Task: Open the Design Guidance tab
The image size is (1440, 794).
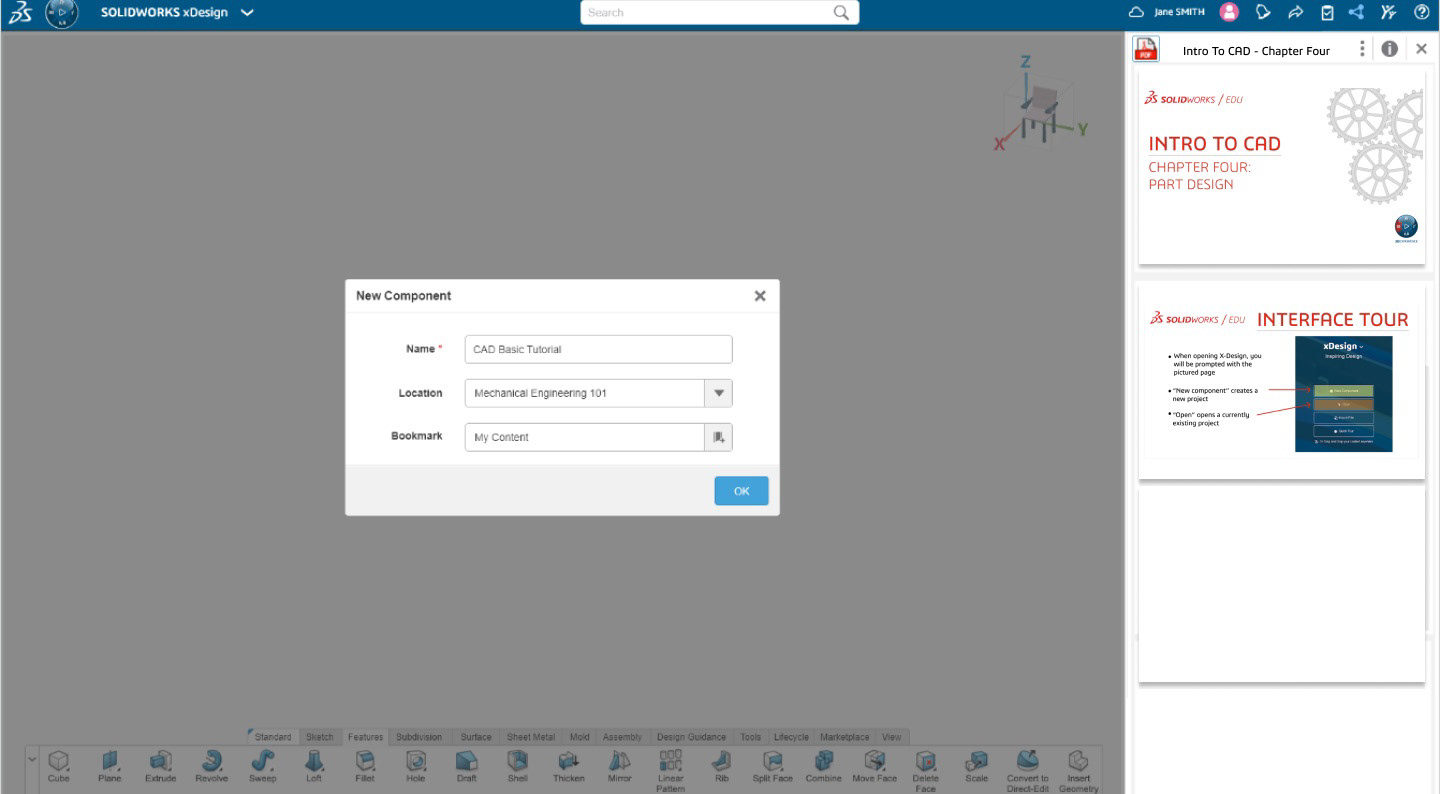Action: [x=691, y=737]
